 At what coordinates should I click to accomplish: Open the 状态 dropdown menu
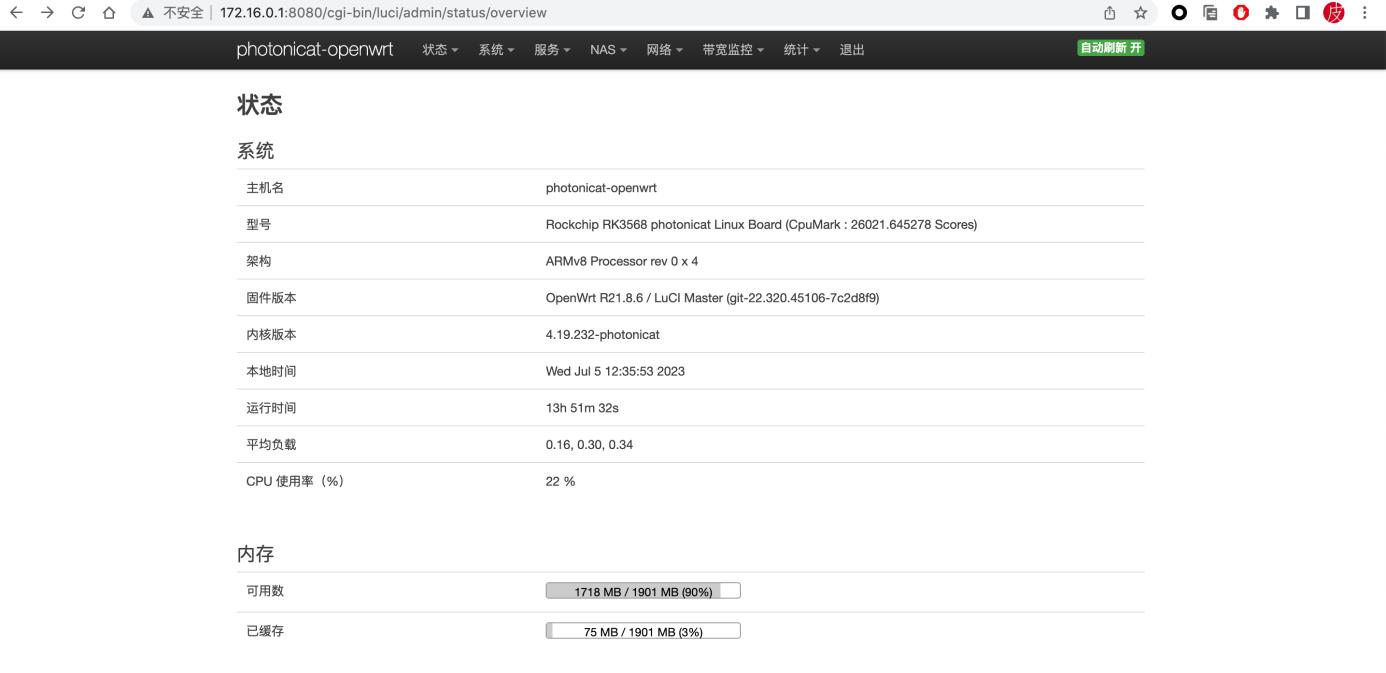(439, 49)
